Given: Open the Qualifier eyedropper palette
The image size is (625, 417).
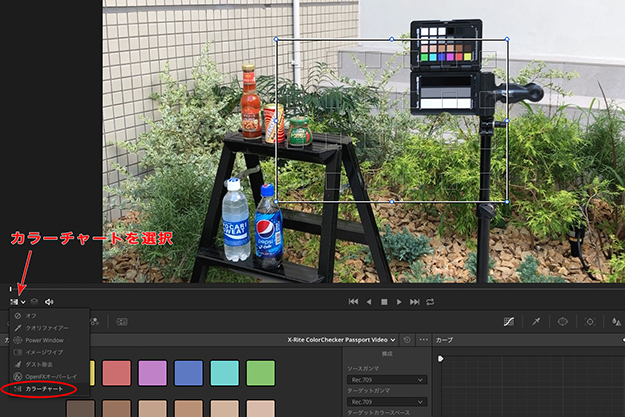Looking at the screenshot, I should coord(537,322).
